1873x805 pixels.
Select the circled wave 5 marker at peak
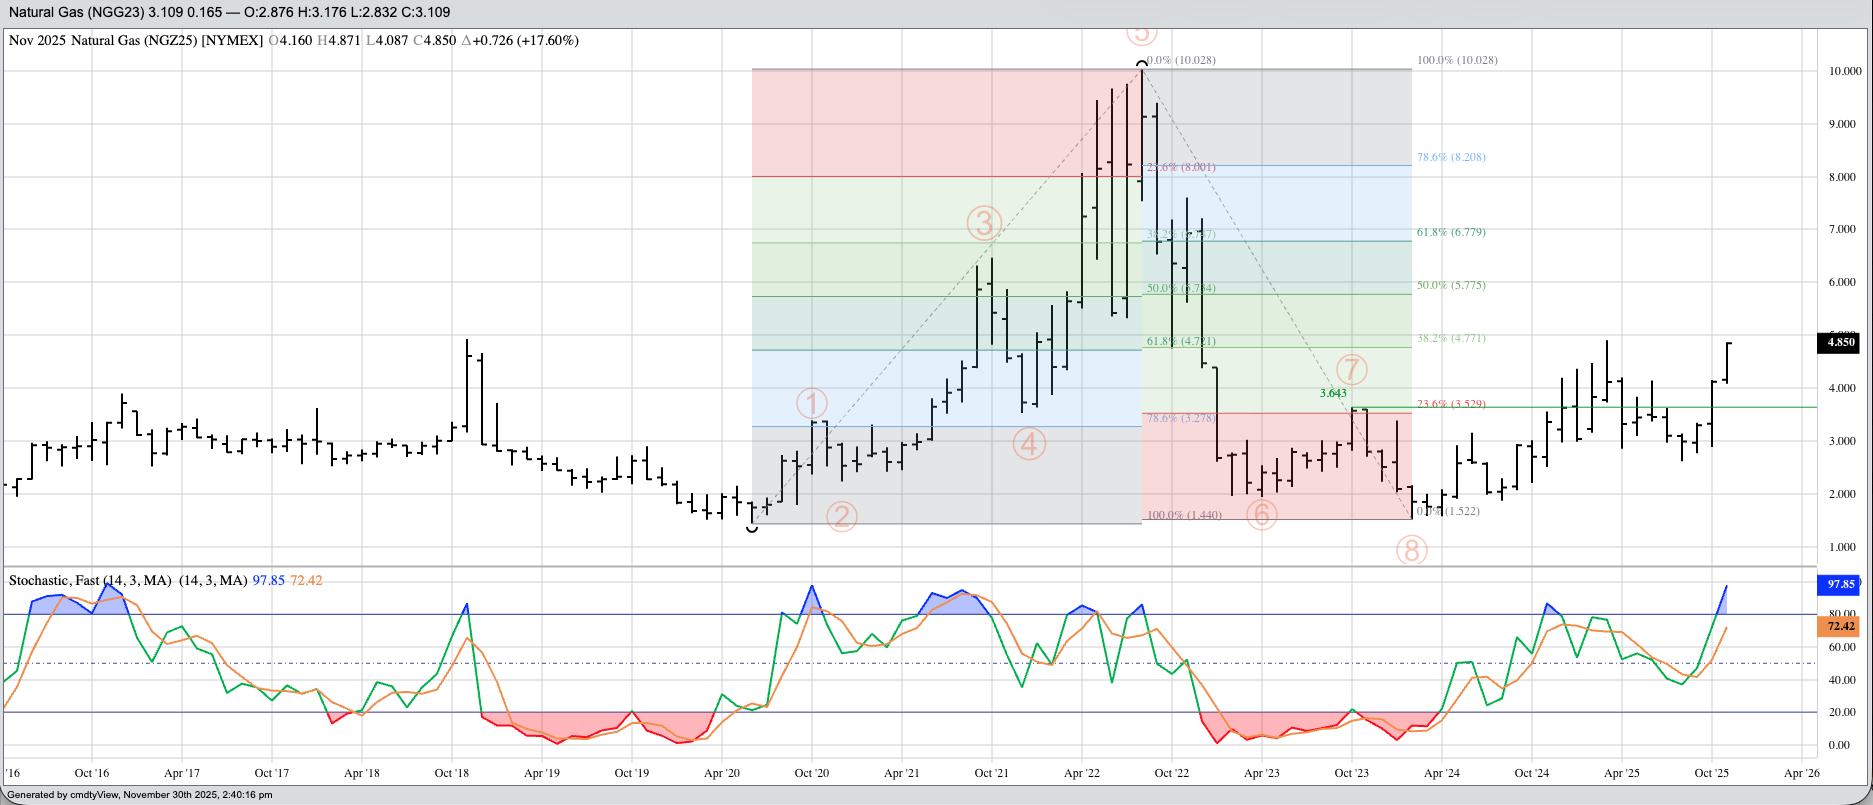point(1141,33)
